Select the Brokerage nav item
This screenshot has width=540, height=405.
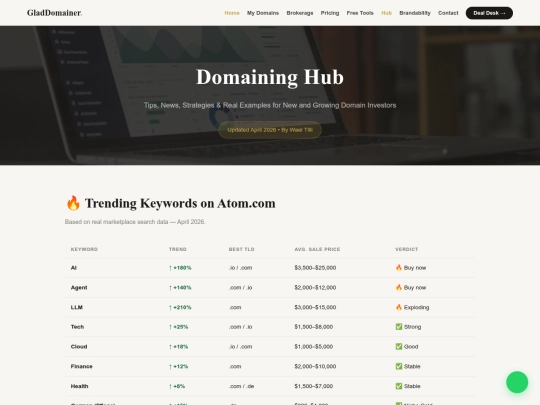click(x=300, y=13)
